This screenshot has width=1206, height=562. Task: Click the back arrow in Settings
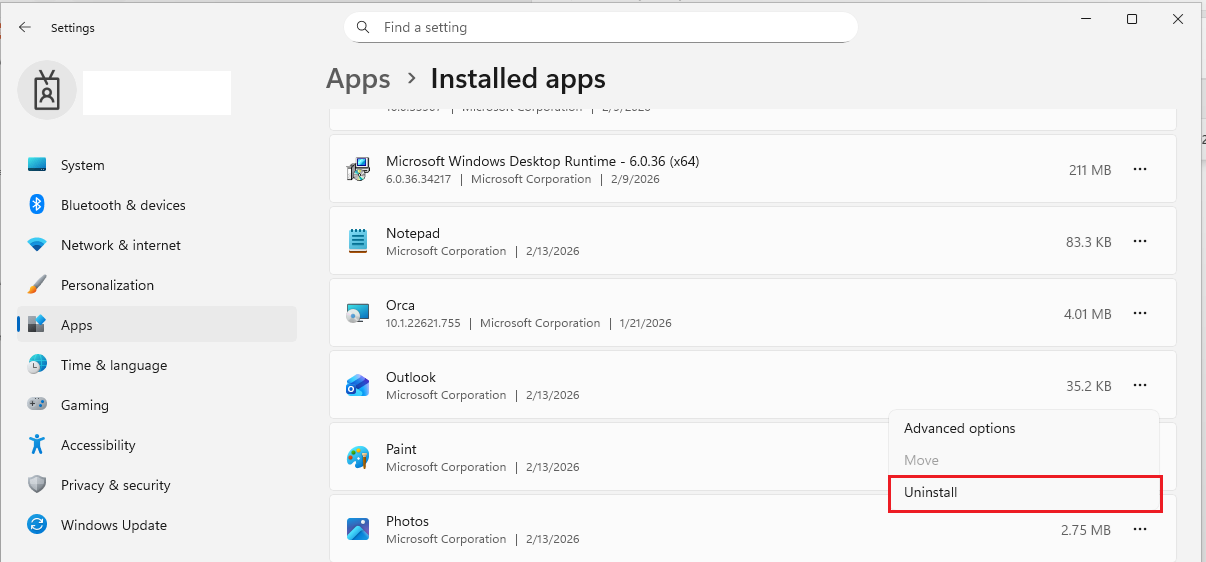(25, 28)
